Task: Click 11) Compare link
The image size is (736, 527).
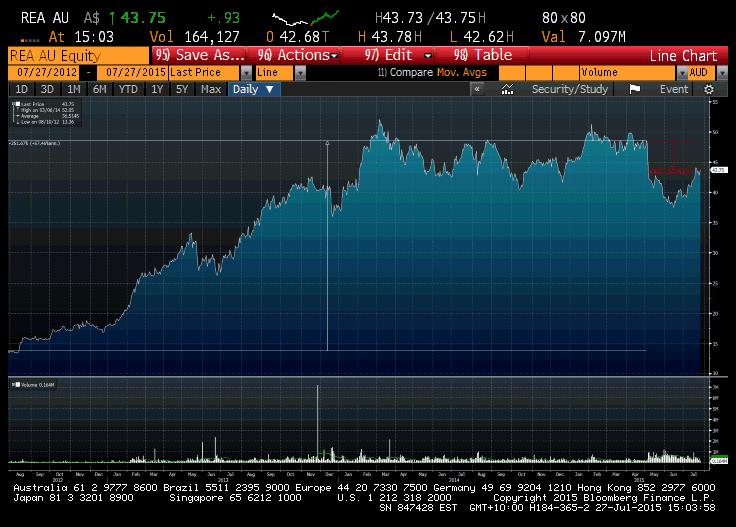Action: [405, 73]
